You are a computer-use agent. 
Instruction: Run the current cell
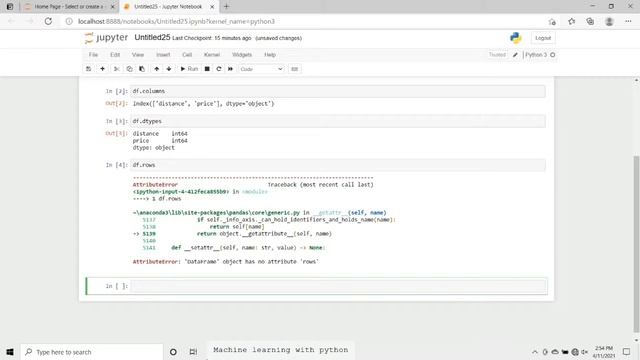click(189, 69)
